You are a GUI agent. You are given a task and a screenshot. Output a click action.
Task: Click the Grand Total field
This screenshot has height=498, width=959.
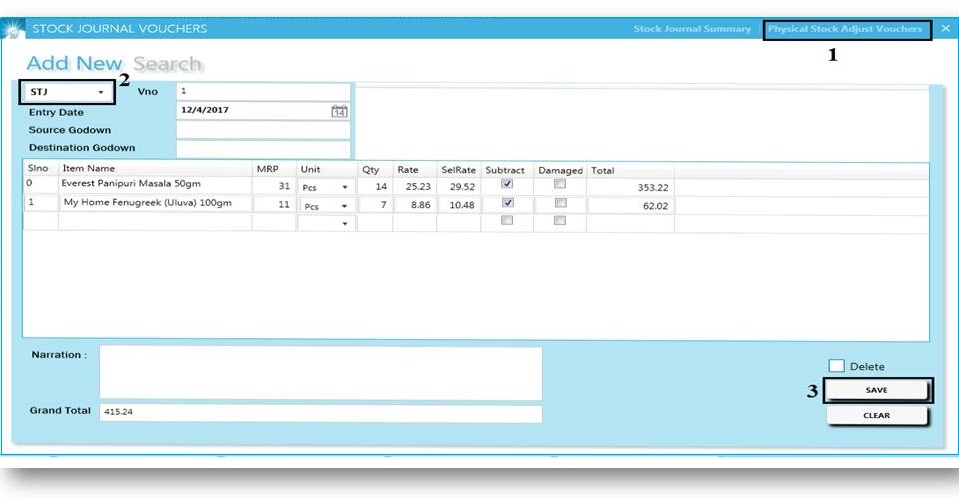(x=320, y=413)
